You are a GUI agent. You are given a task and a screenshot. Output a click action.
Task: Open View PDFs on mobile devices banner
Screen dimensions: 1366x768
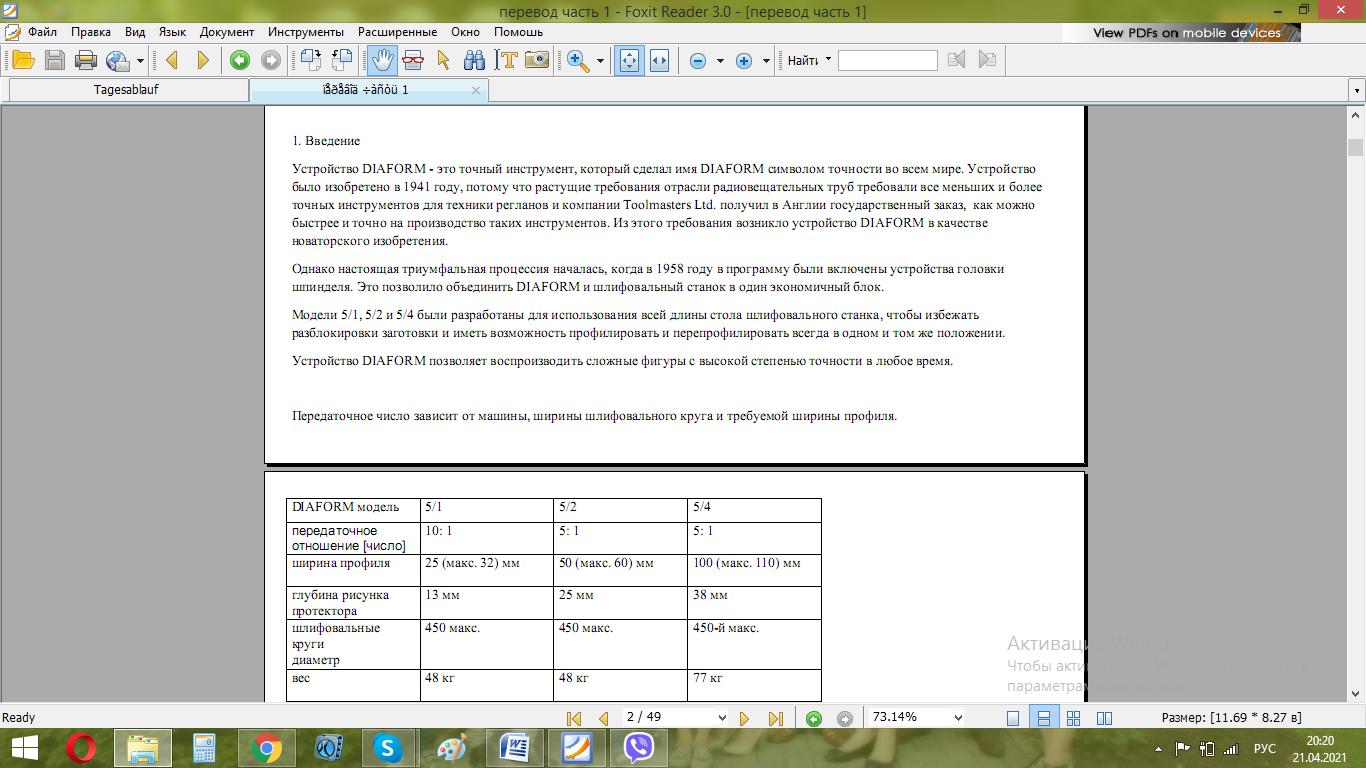(1182, 33)
